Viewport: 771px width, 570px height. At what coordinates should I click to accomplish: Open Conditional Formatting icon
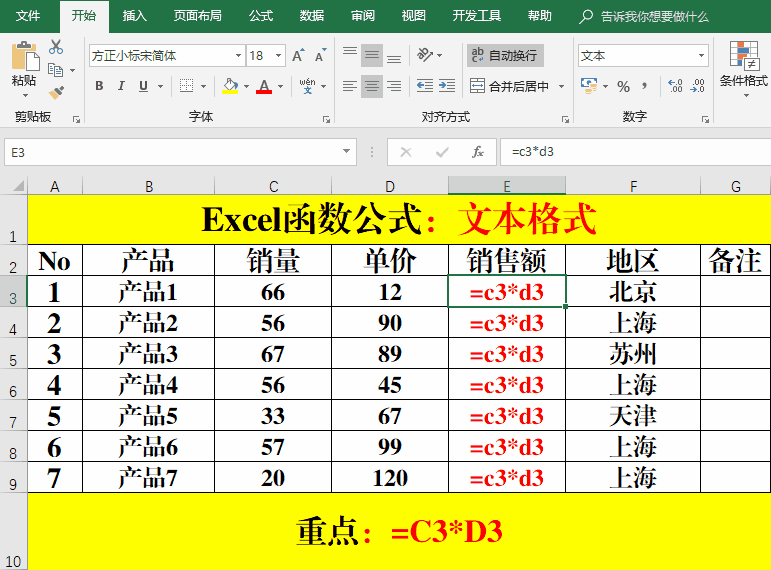point(743,57)
